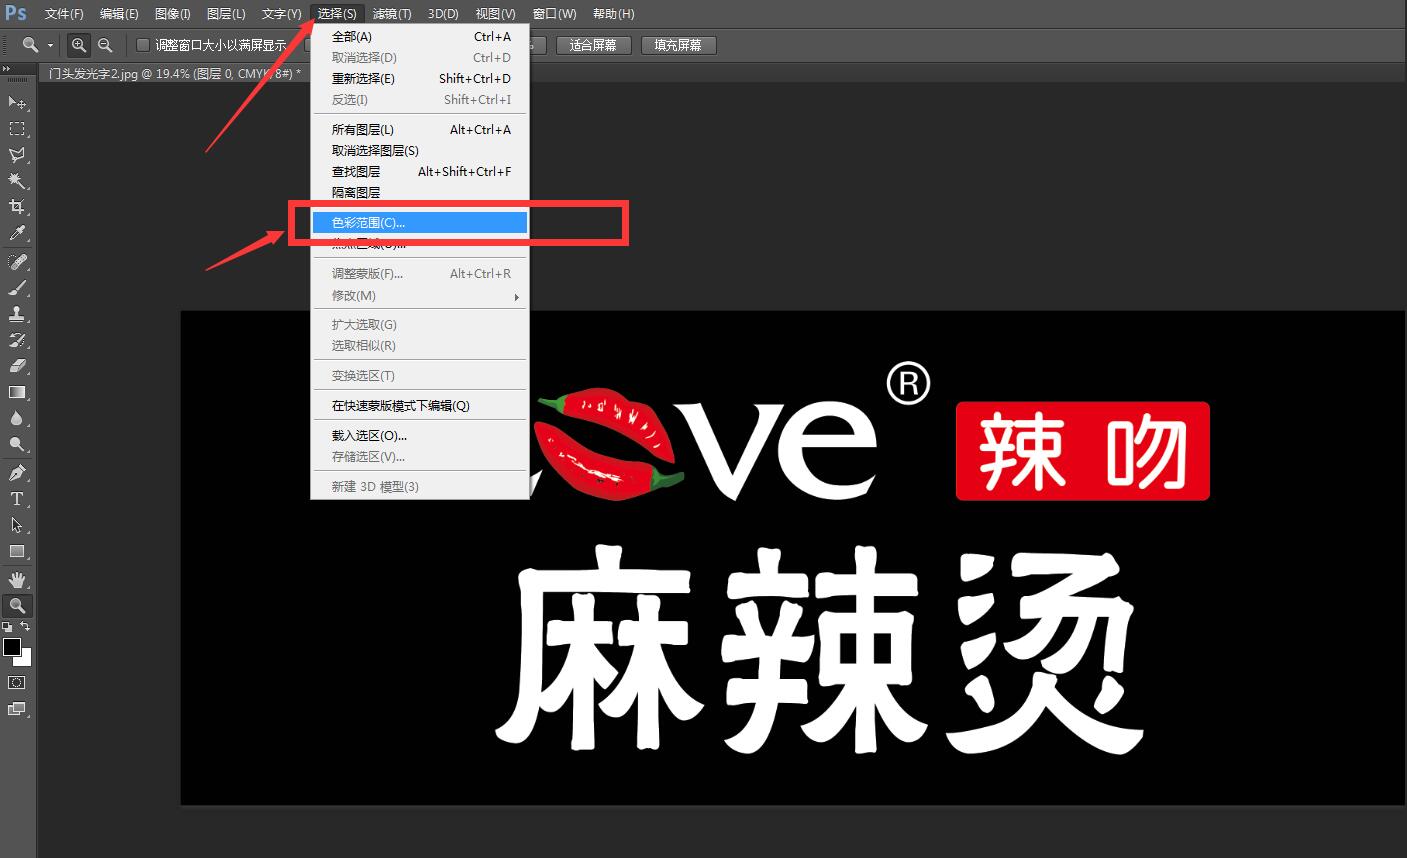This screenshot has height=858, width=1407.
Task: Open the 图像(I) menu
Action: [x=173, y=14]
